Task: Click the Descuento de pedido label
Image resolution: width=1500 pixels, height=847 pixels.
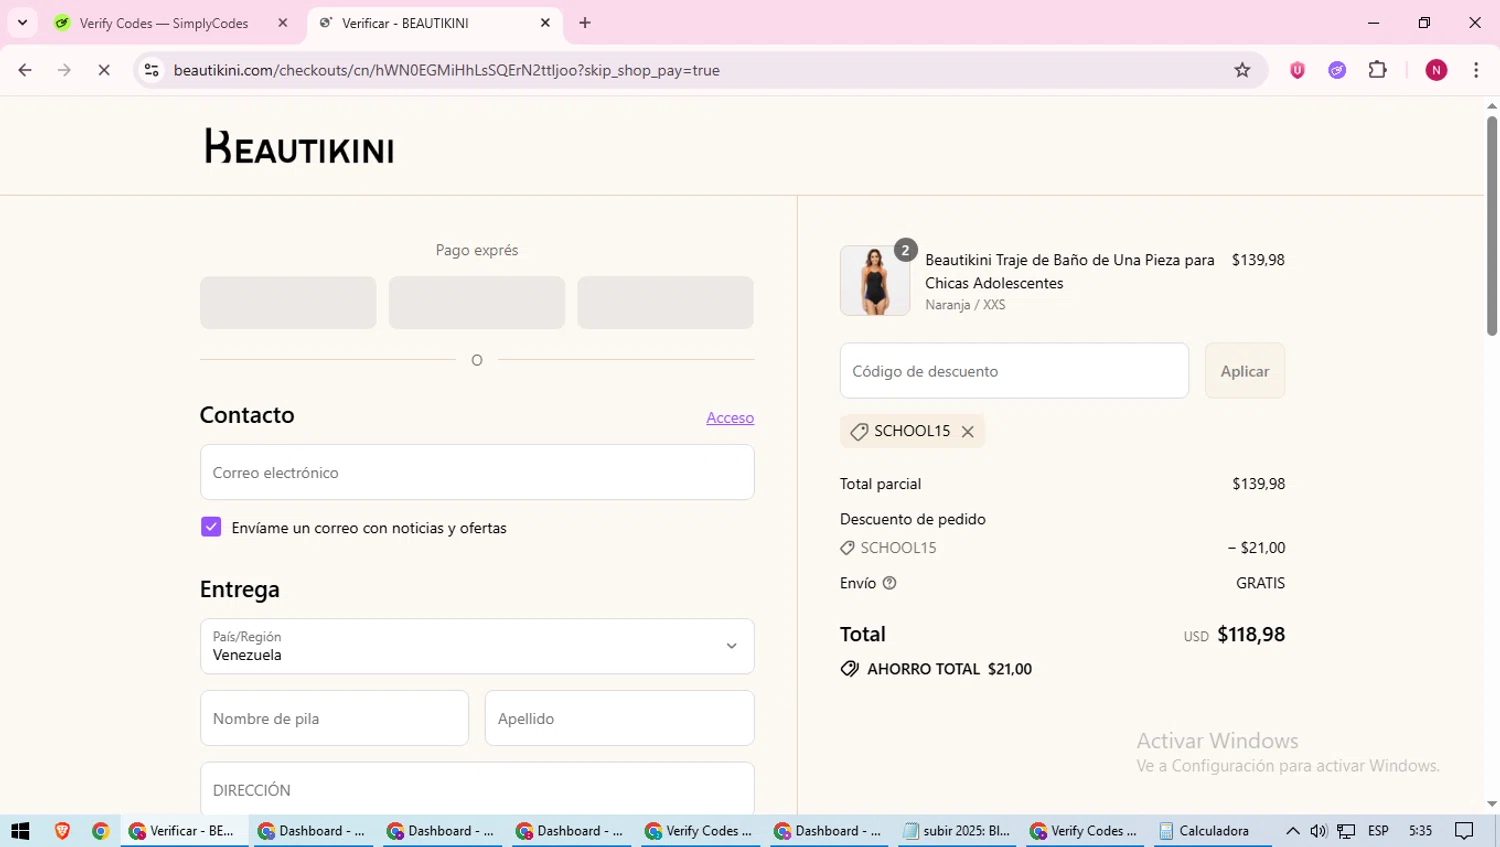Action: coord(913,519)
